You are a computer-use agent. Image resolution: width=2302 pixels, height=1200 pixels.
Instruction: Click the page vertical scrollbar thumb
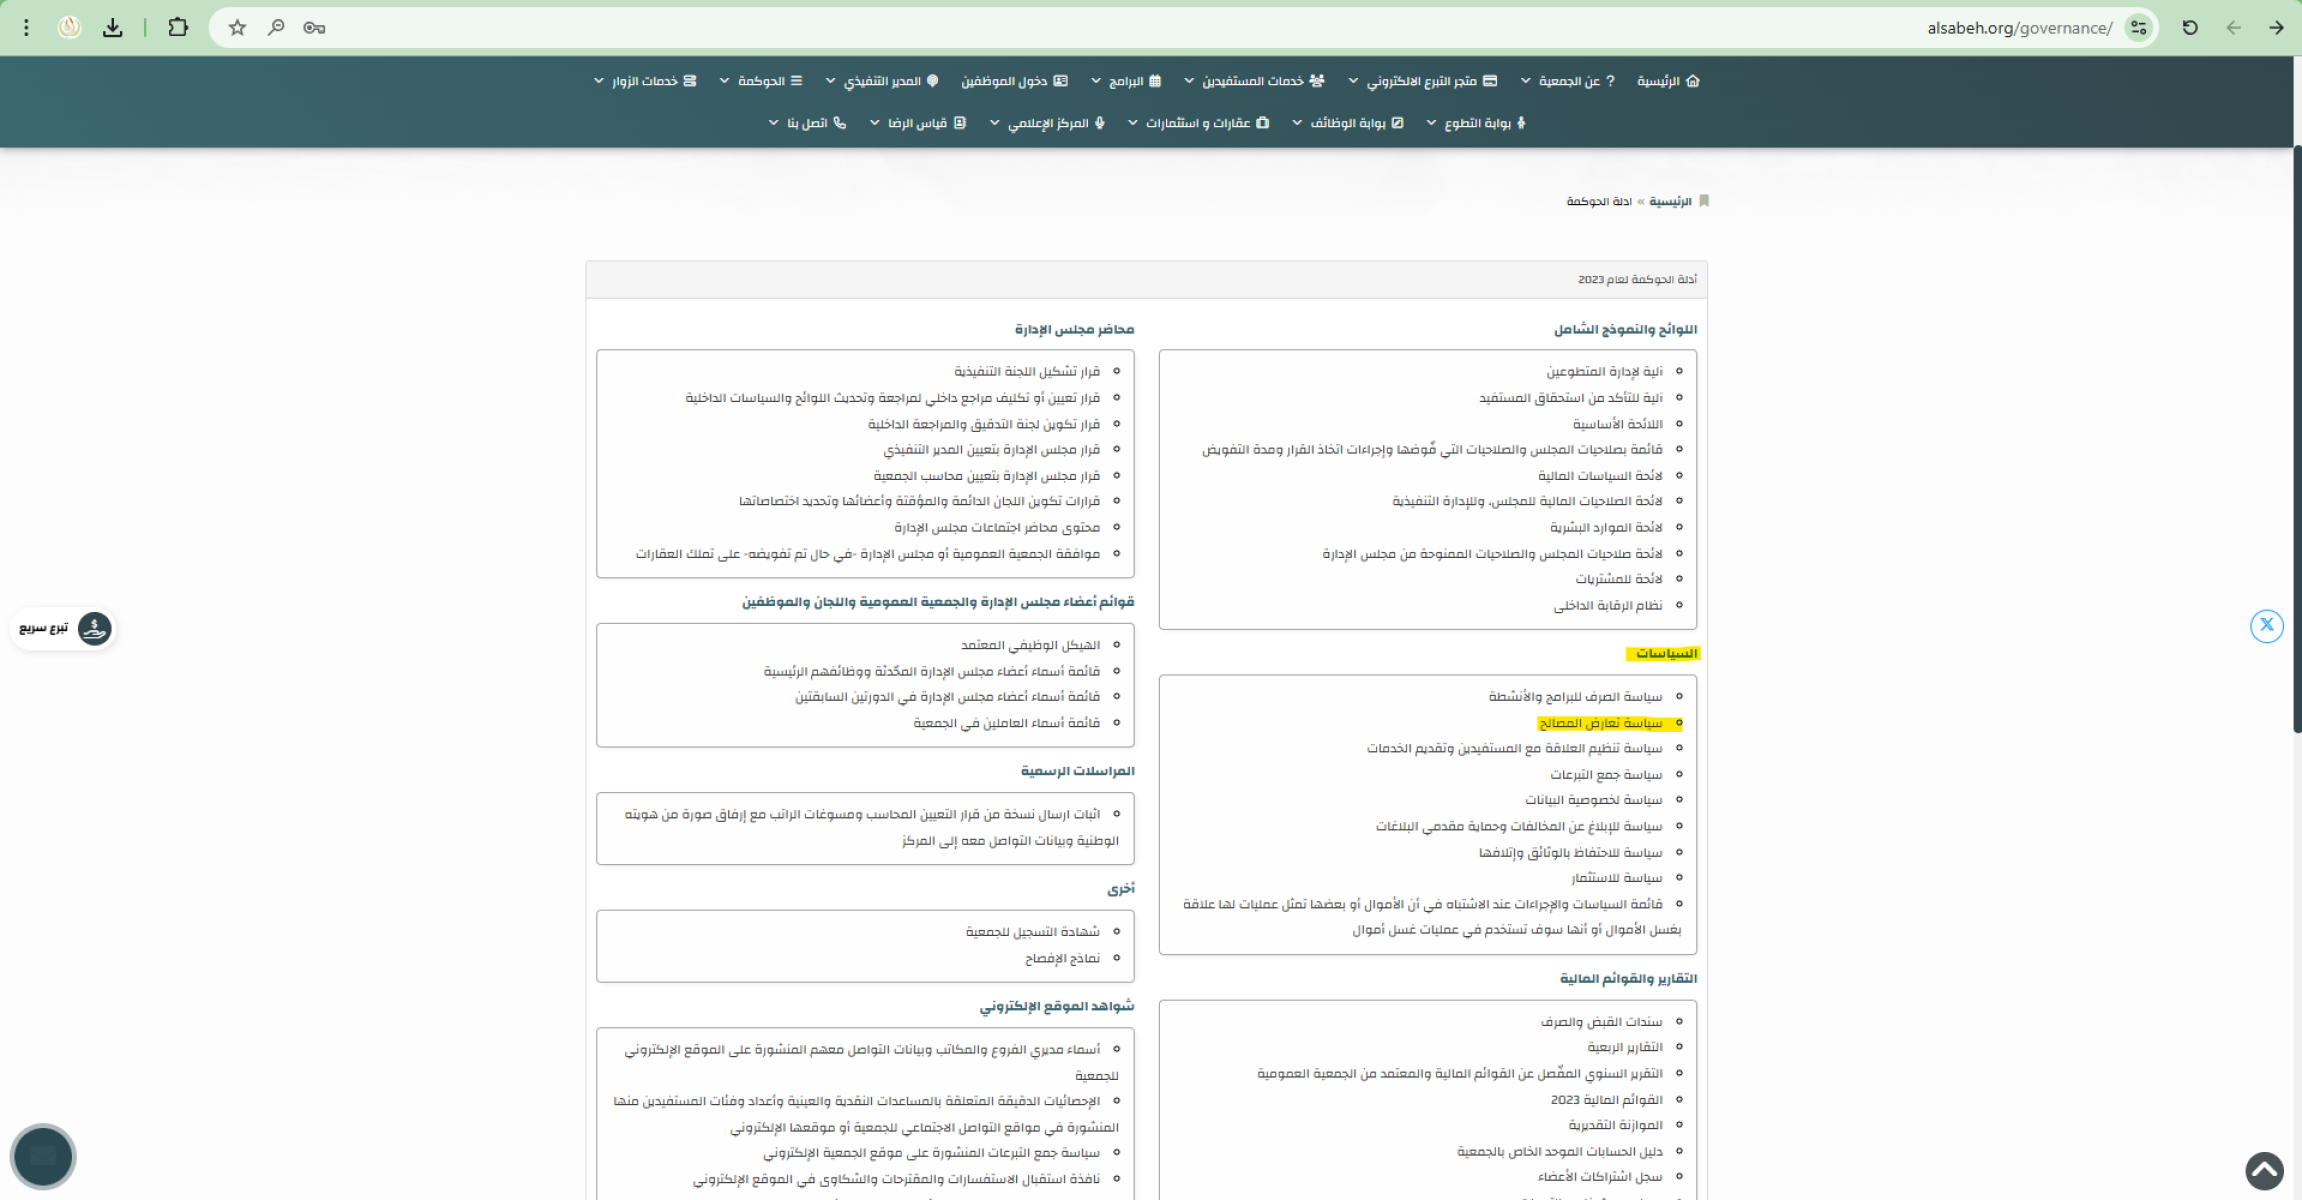point(2297,440)
